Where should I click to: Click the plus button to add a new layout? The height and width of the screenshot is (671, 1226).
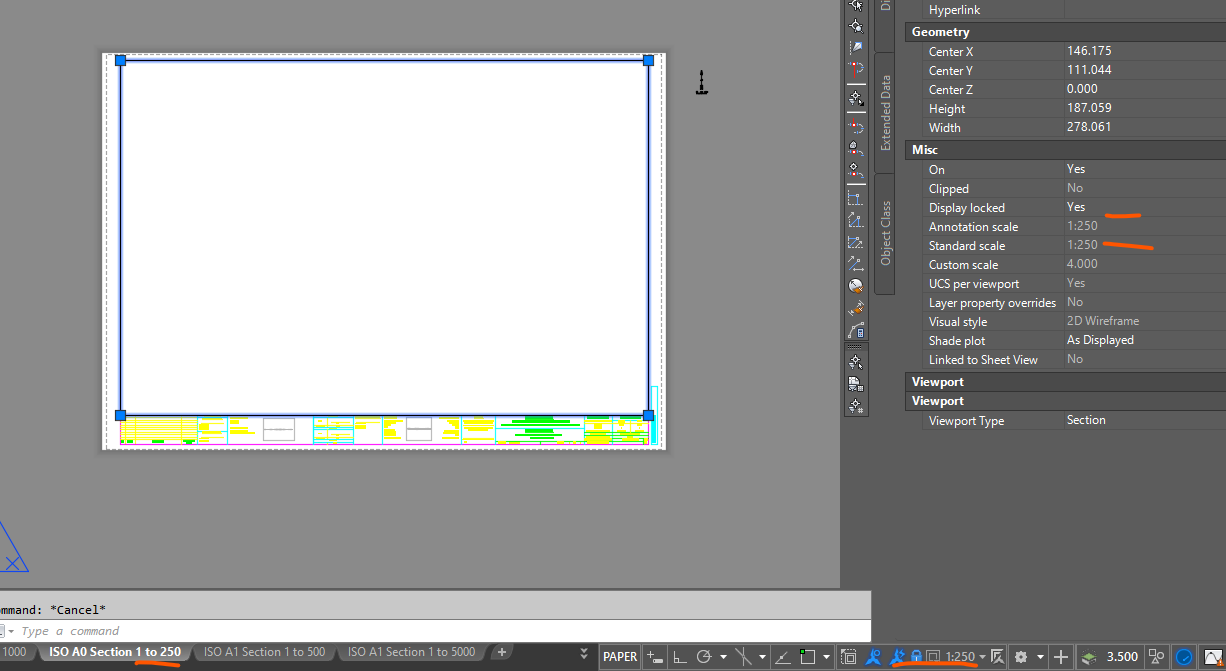point(500,651)
